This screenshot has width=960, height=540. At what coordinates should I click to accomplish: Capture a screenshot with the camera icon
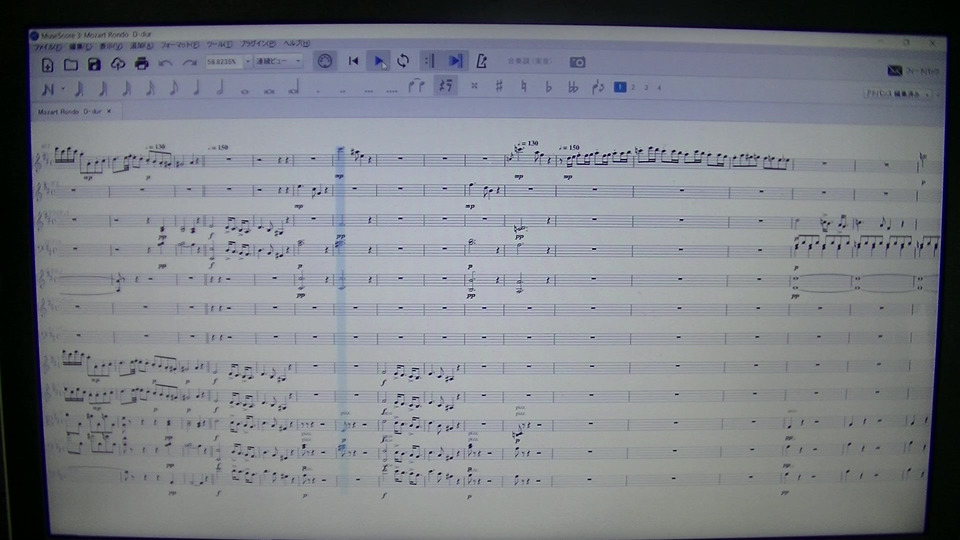point(577,62)
